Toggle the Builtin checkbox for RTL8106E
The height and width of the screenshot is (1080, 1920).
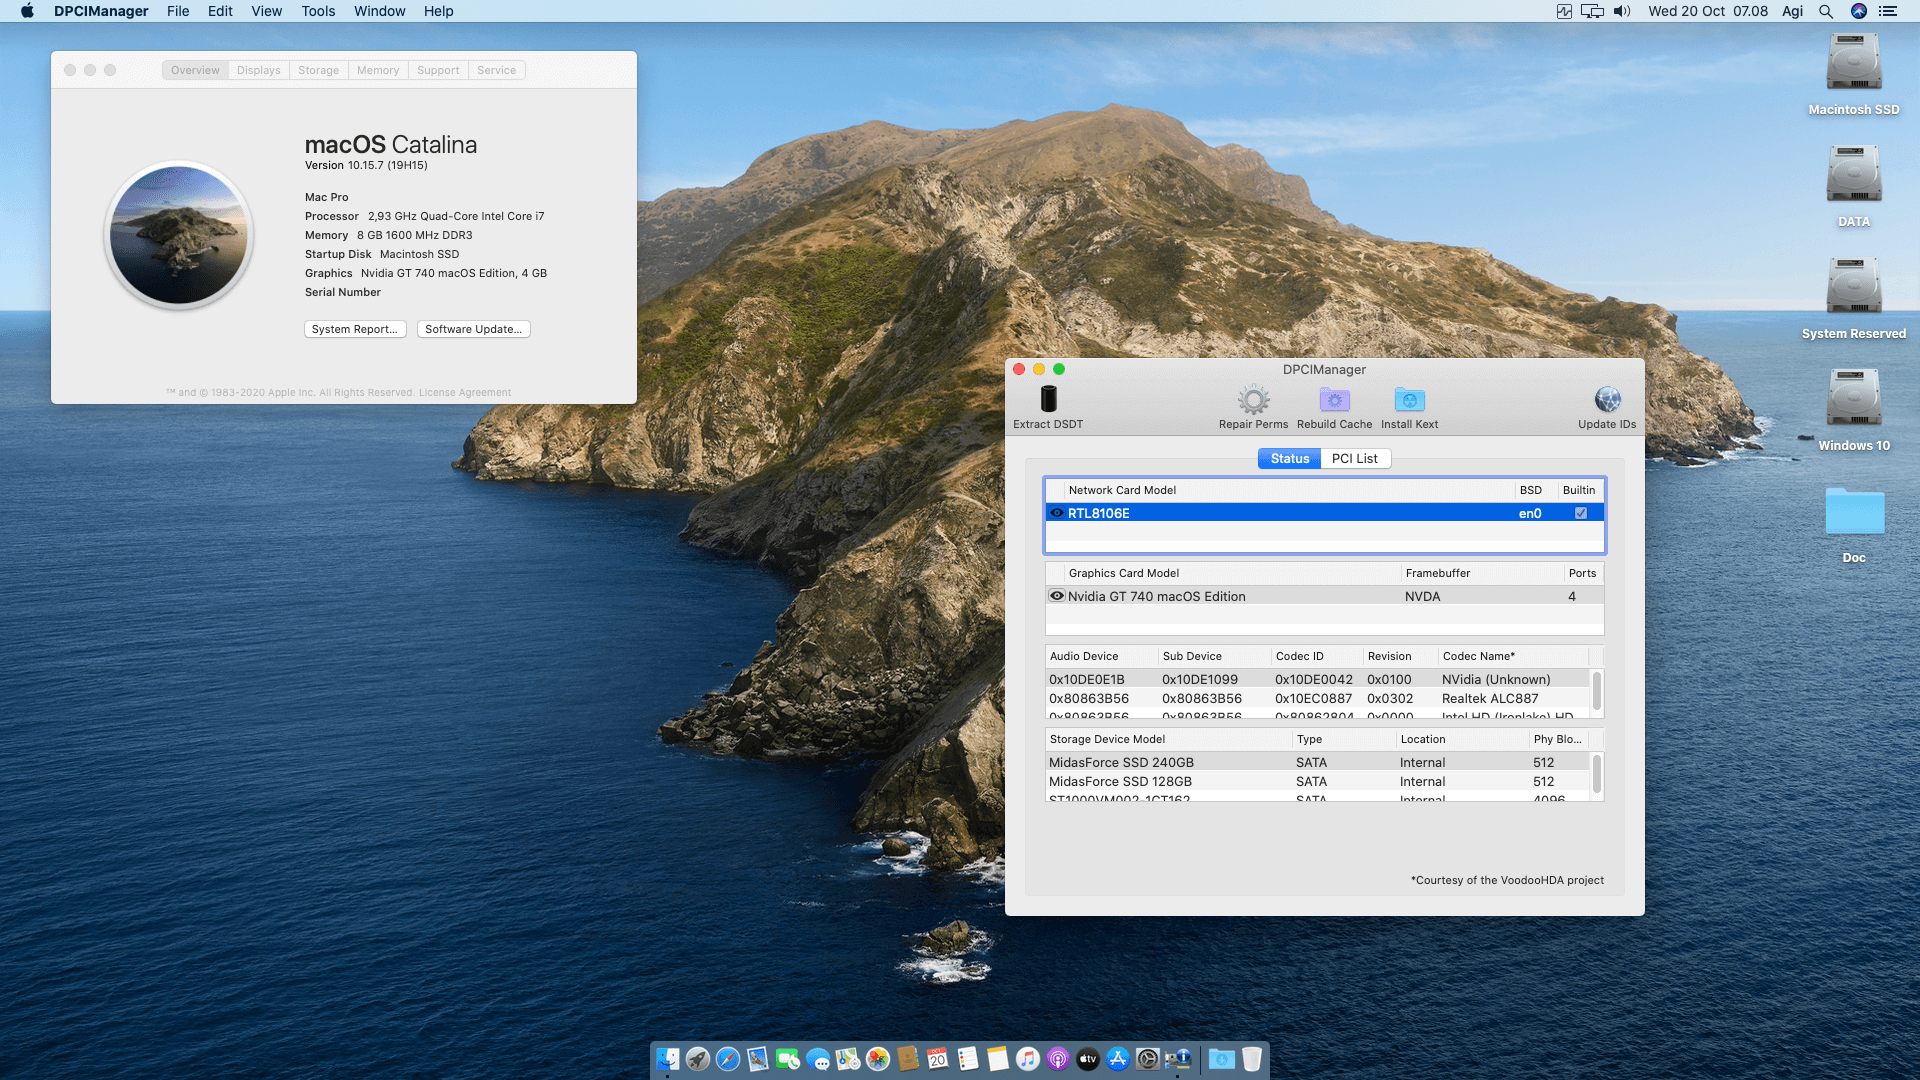(x=1581, y=513)
